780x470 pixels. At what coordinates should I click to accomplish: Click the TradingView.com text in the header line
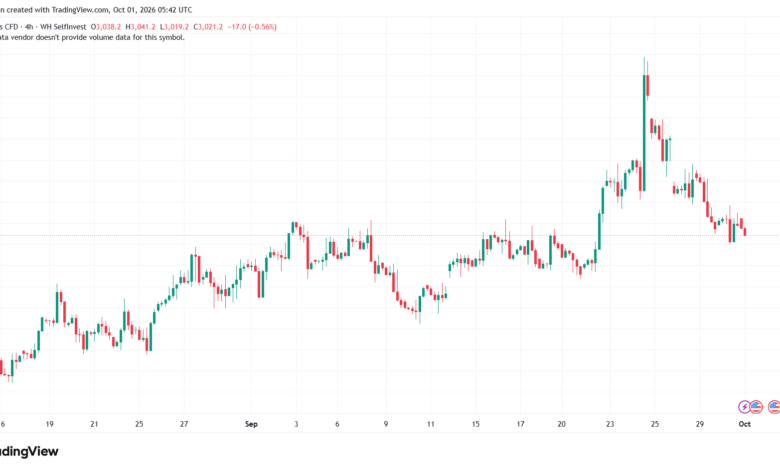(x=80, y=10)
